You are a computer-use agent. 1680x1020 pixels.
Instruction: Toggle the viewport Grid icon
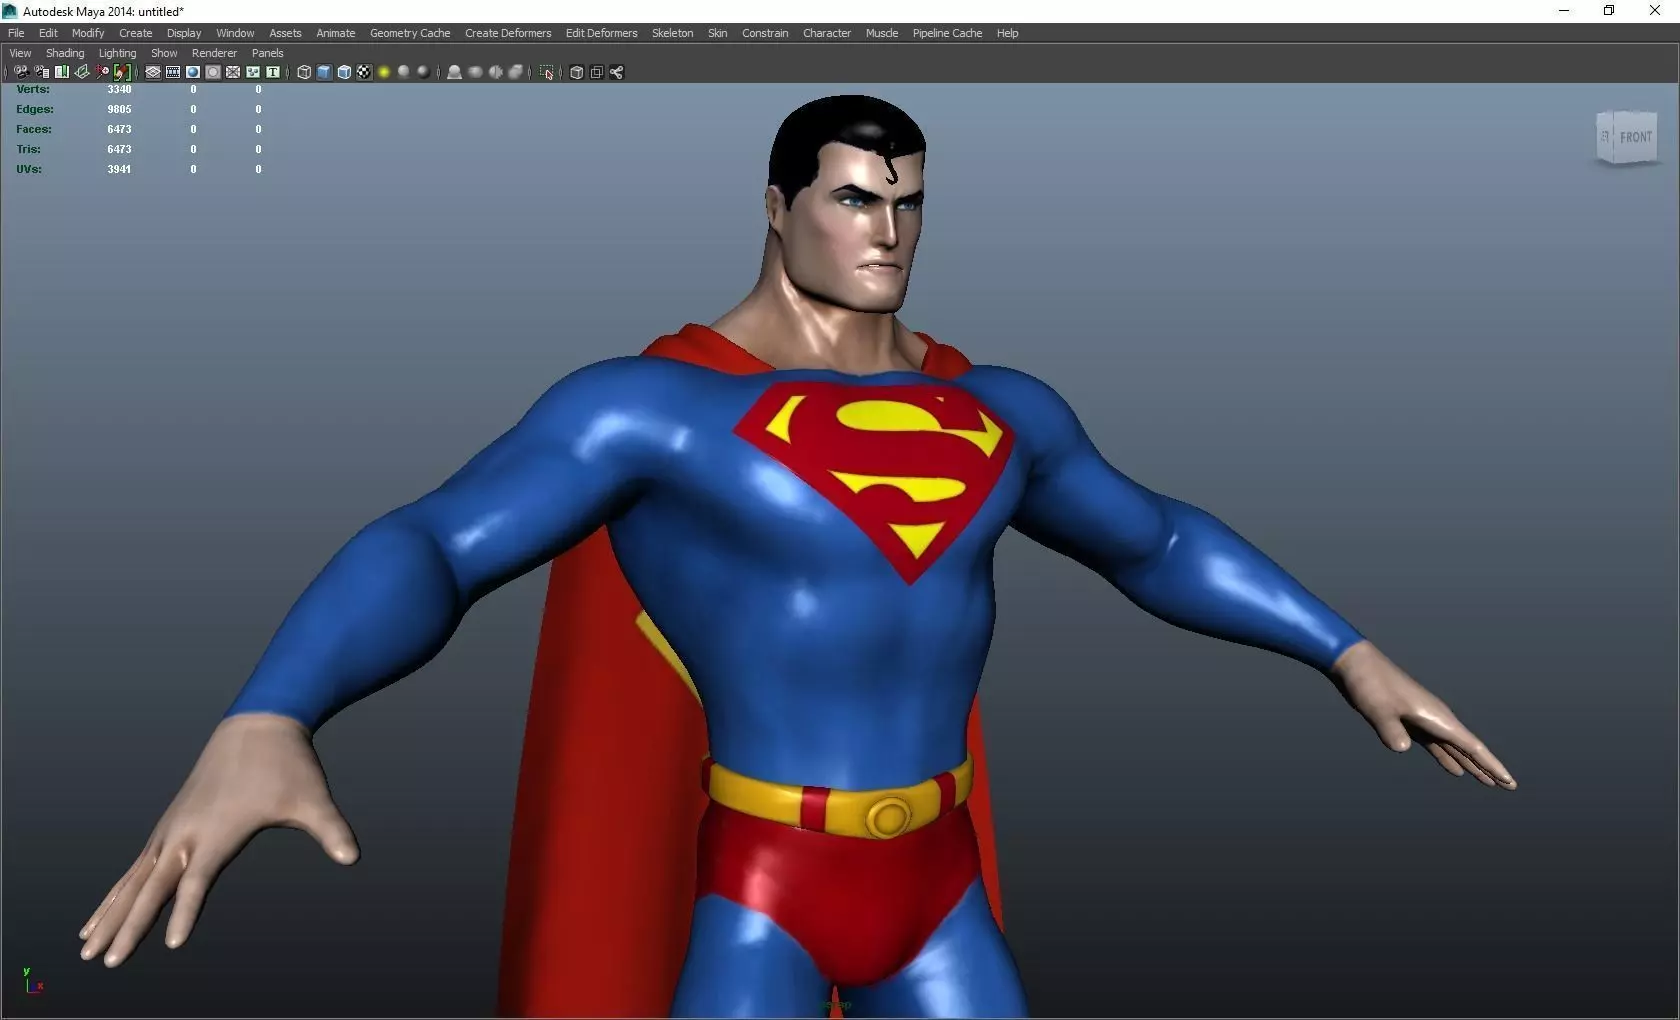[x=153, y=72]
